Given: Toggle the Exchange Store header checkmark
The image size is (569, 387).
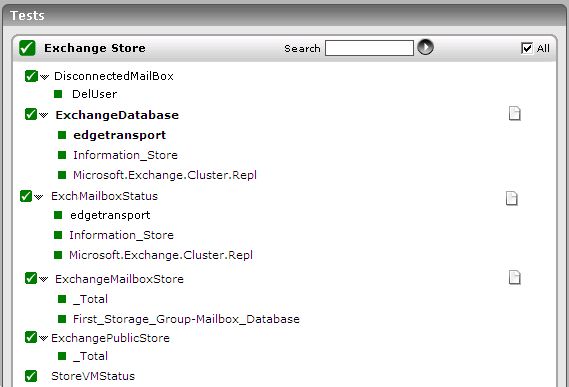Looking at the screenshot, I should coord(27,48).
